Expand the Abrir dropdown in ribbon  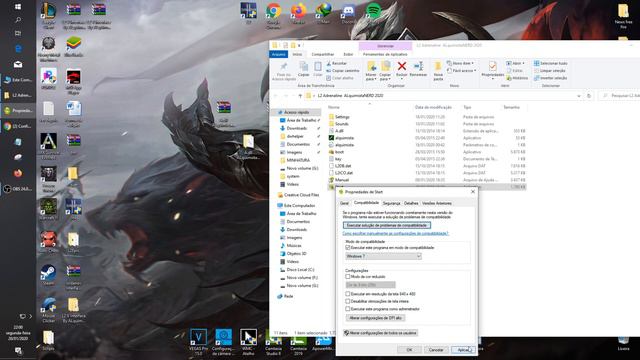(515, 63)
